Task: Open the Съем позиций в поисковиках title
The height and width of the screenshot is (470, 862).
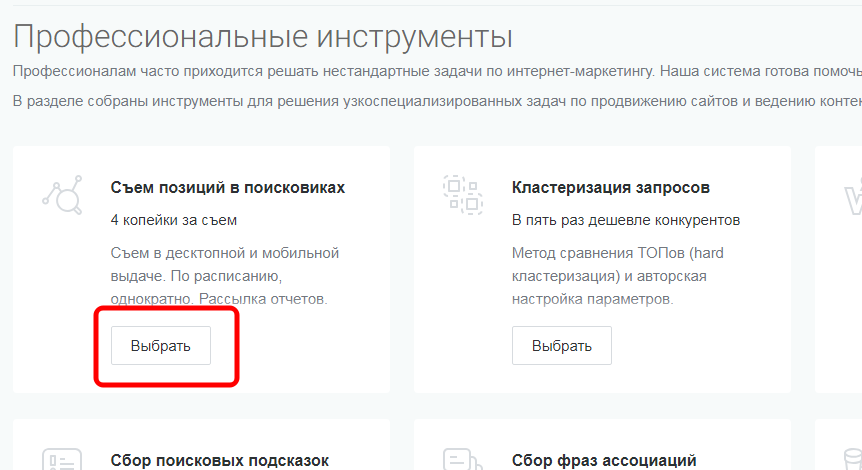Action: [227, 187]
